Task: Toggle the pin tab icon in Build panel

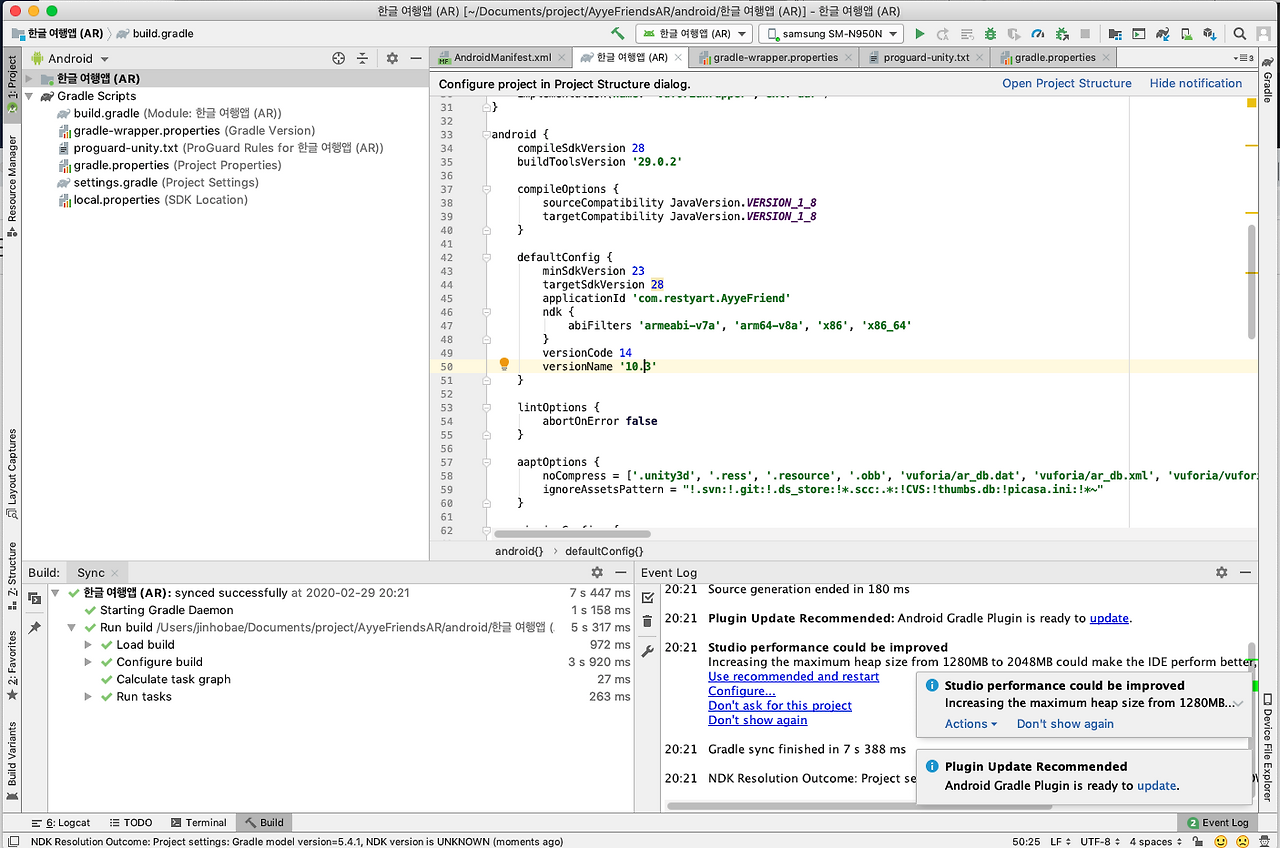Action: [35, 628]
